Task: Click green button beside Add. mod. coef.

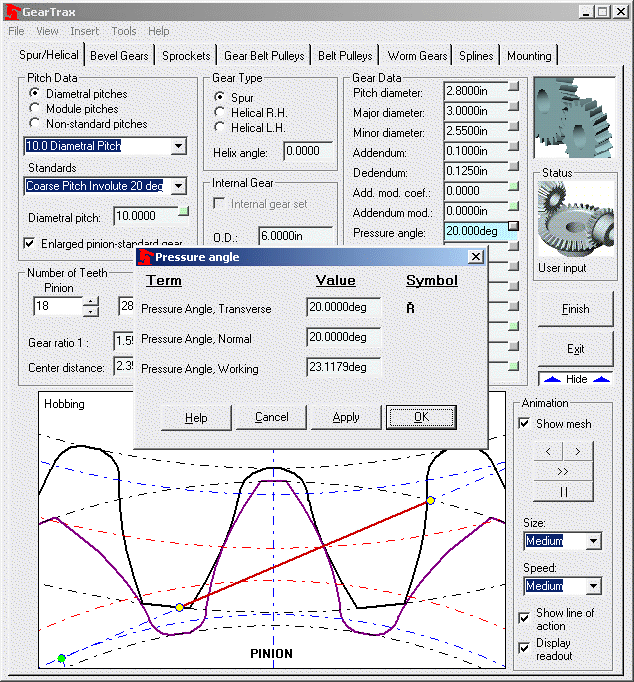Action: click(x=514, y=186)
